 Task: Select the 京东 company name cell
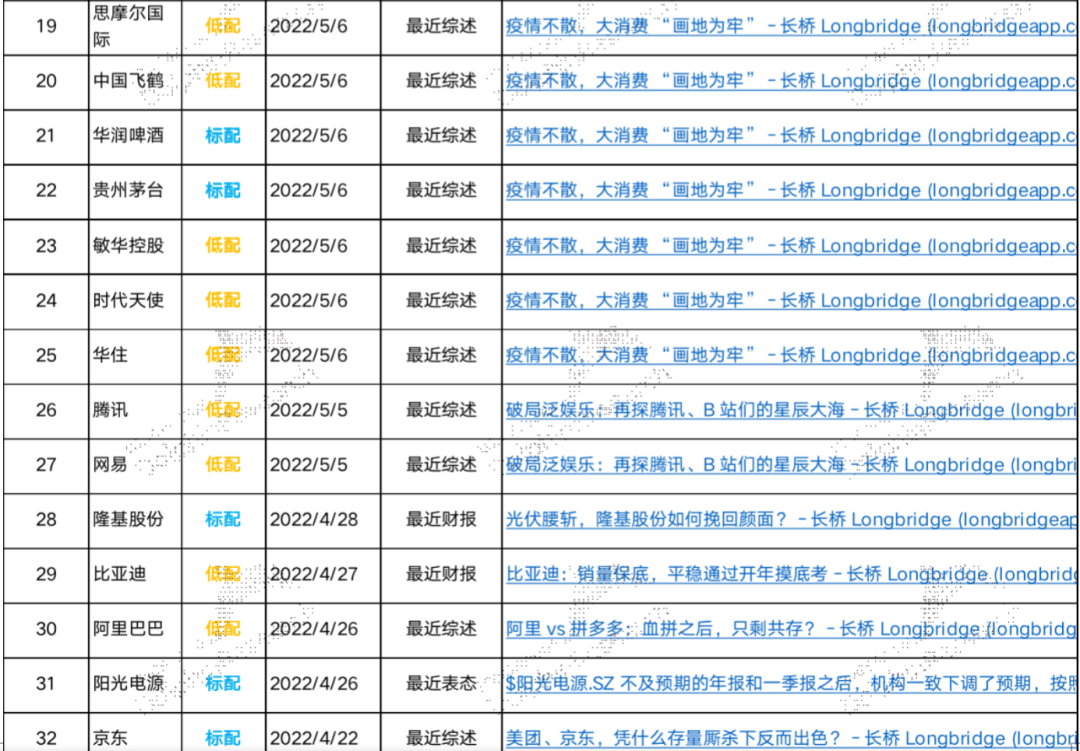click(135, 732)
